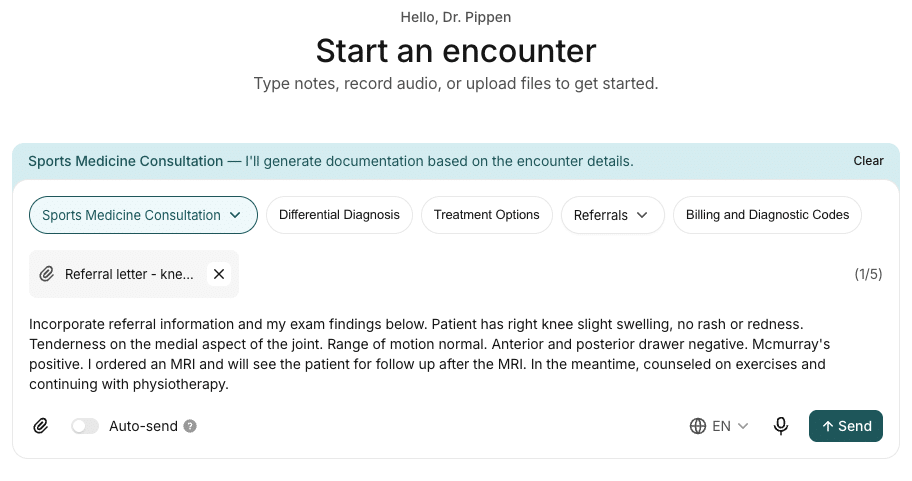Click the Referrals chevron arrow
The image size is (912, 481).
click(642, 215)
